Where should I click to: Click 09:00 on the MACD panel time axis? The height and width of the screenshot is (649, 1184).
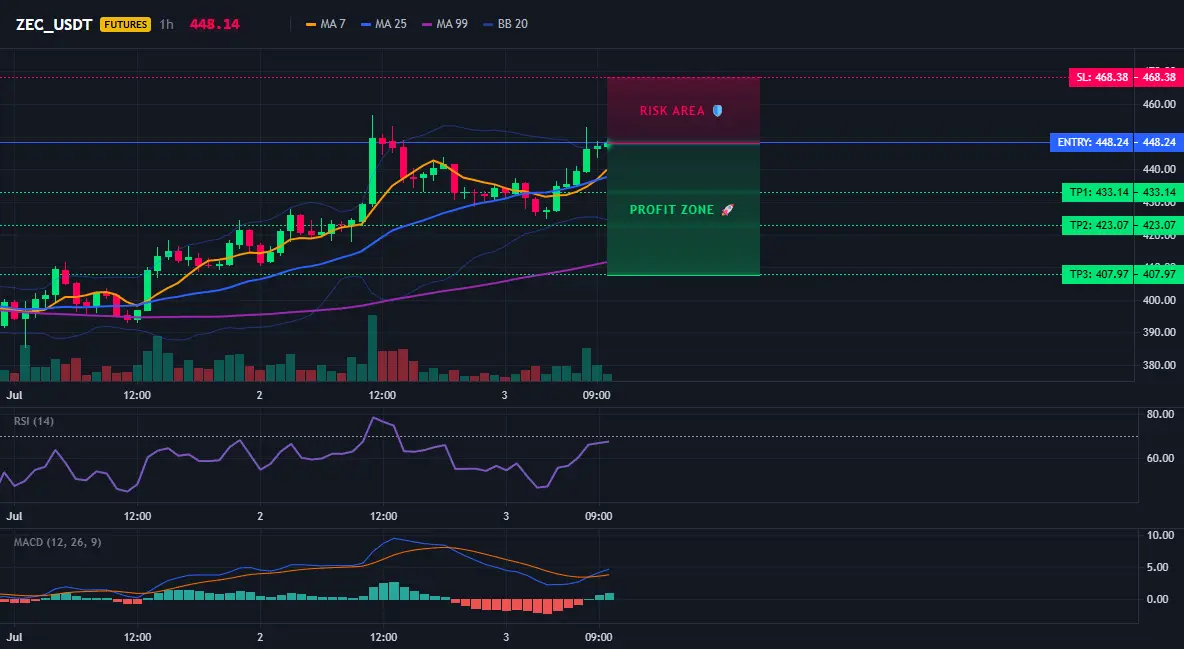pos(598,637)
